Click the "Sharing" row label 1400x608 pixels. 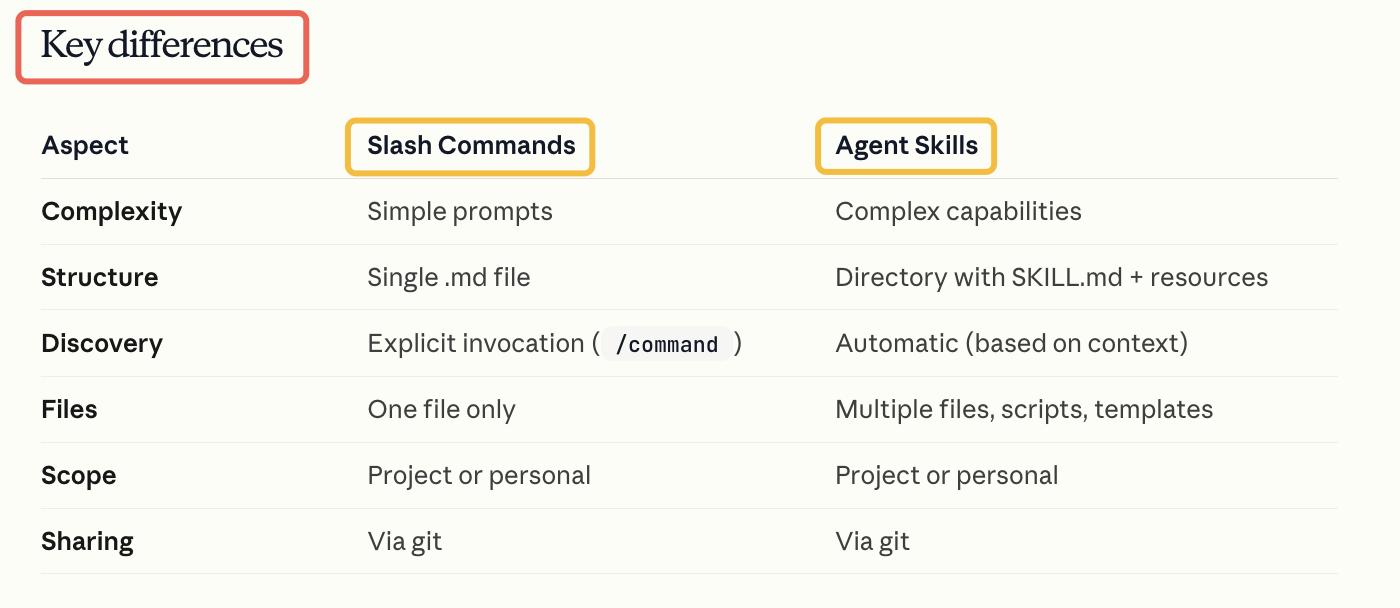point(87,542)
